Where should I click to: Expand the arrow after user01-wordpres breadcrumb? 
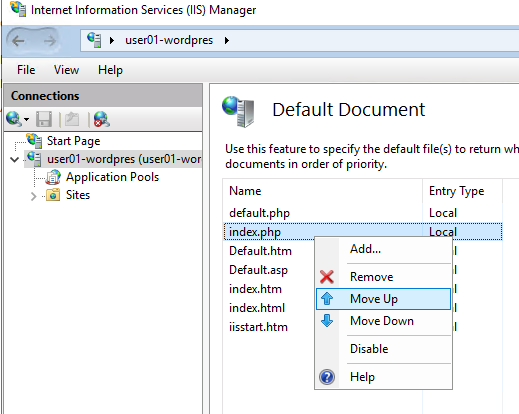227,41
